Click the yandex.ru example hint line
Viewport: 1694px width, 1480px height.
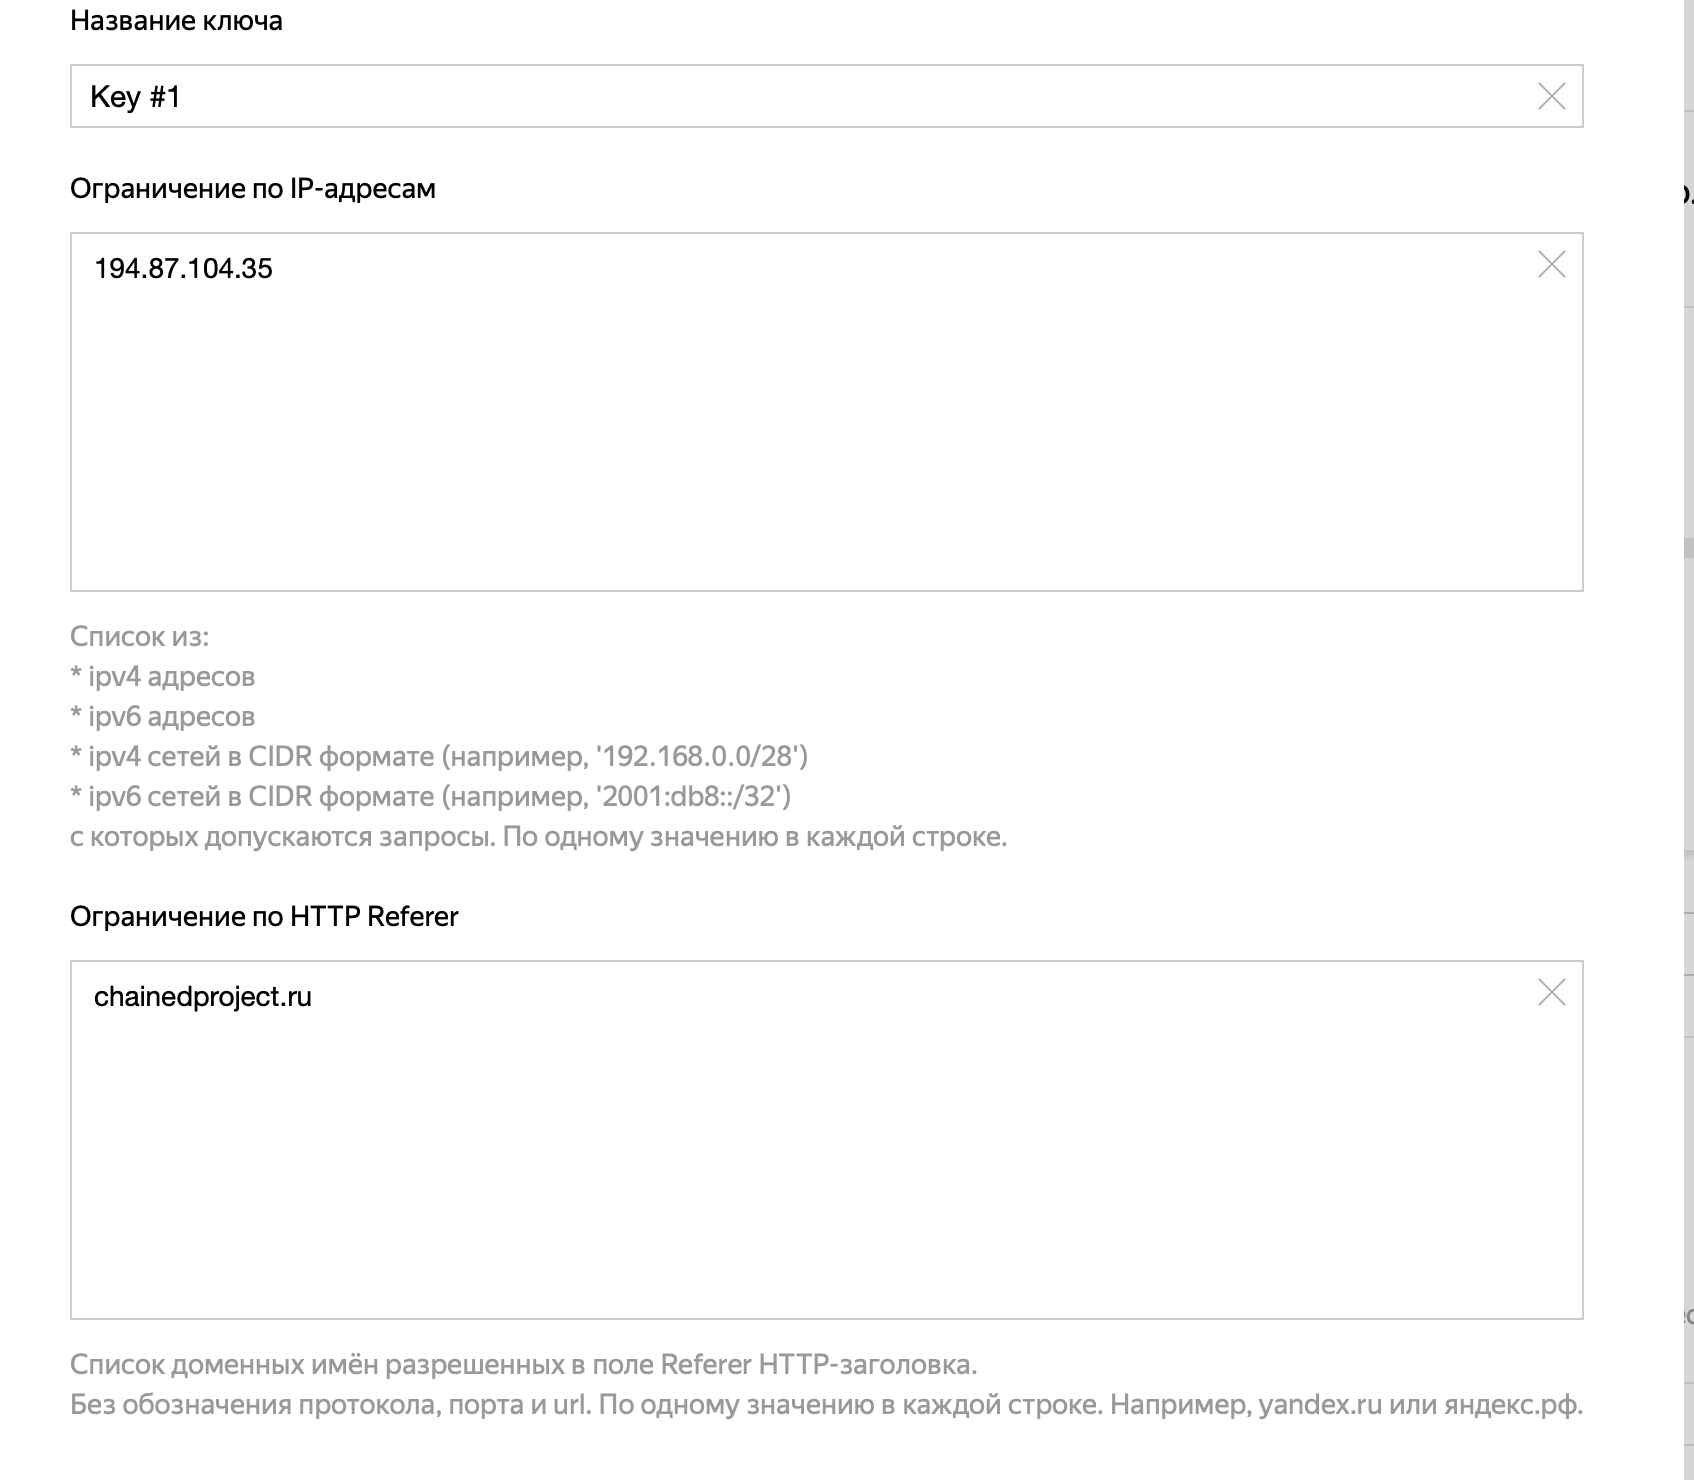1320,1404
